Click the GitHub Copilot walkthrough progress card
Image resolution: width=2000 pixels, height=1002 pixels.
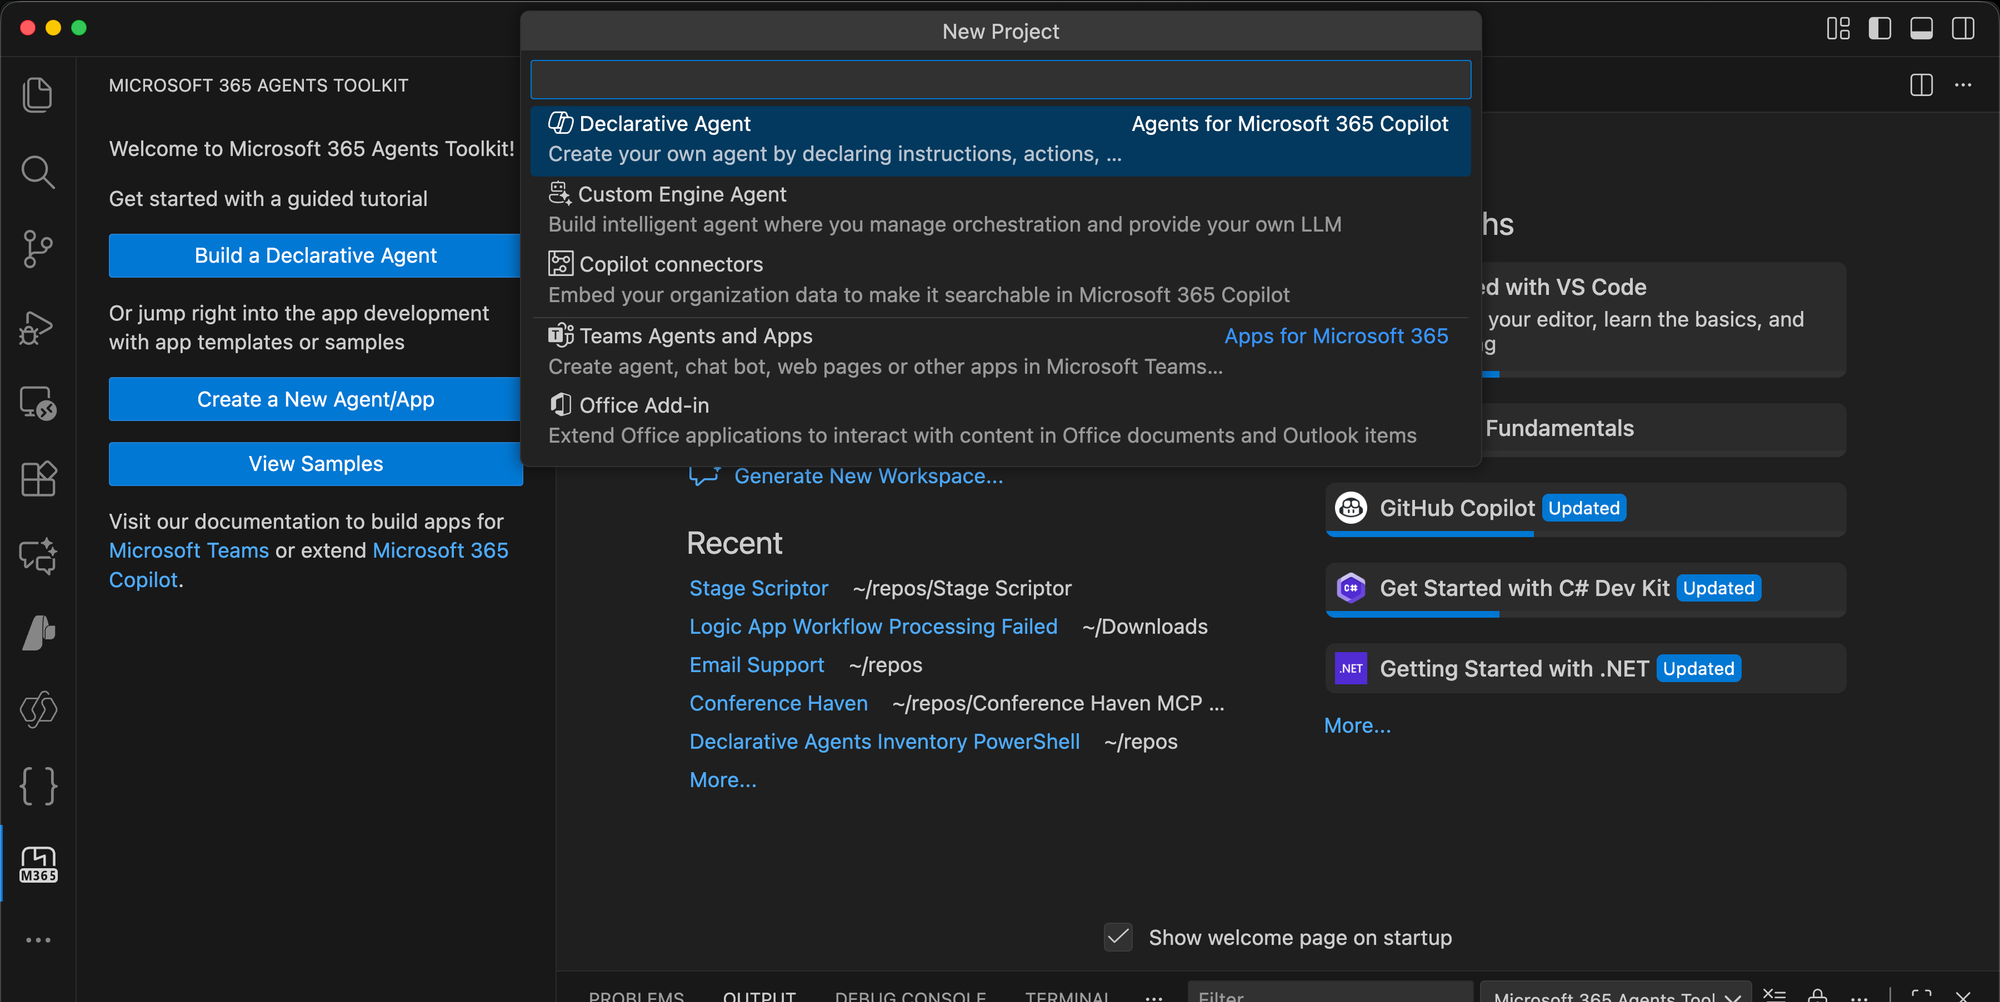(1585, 509)
